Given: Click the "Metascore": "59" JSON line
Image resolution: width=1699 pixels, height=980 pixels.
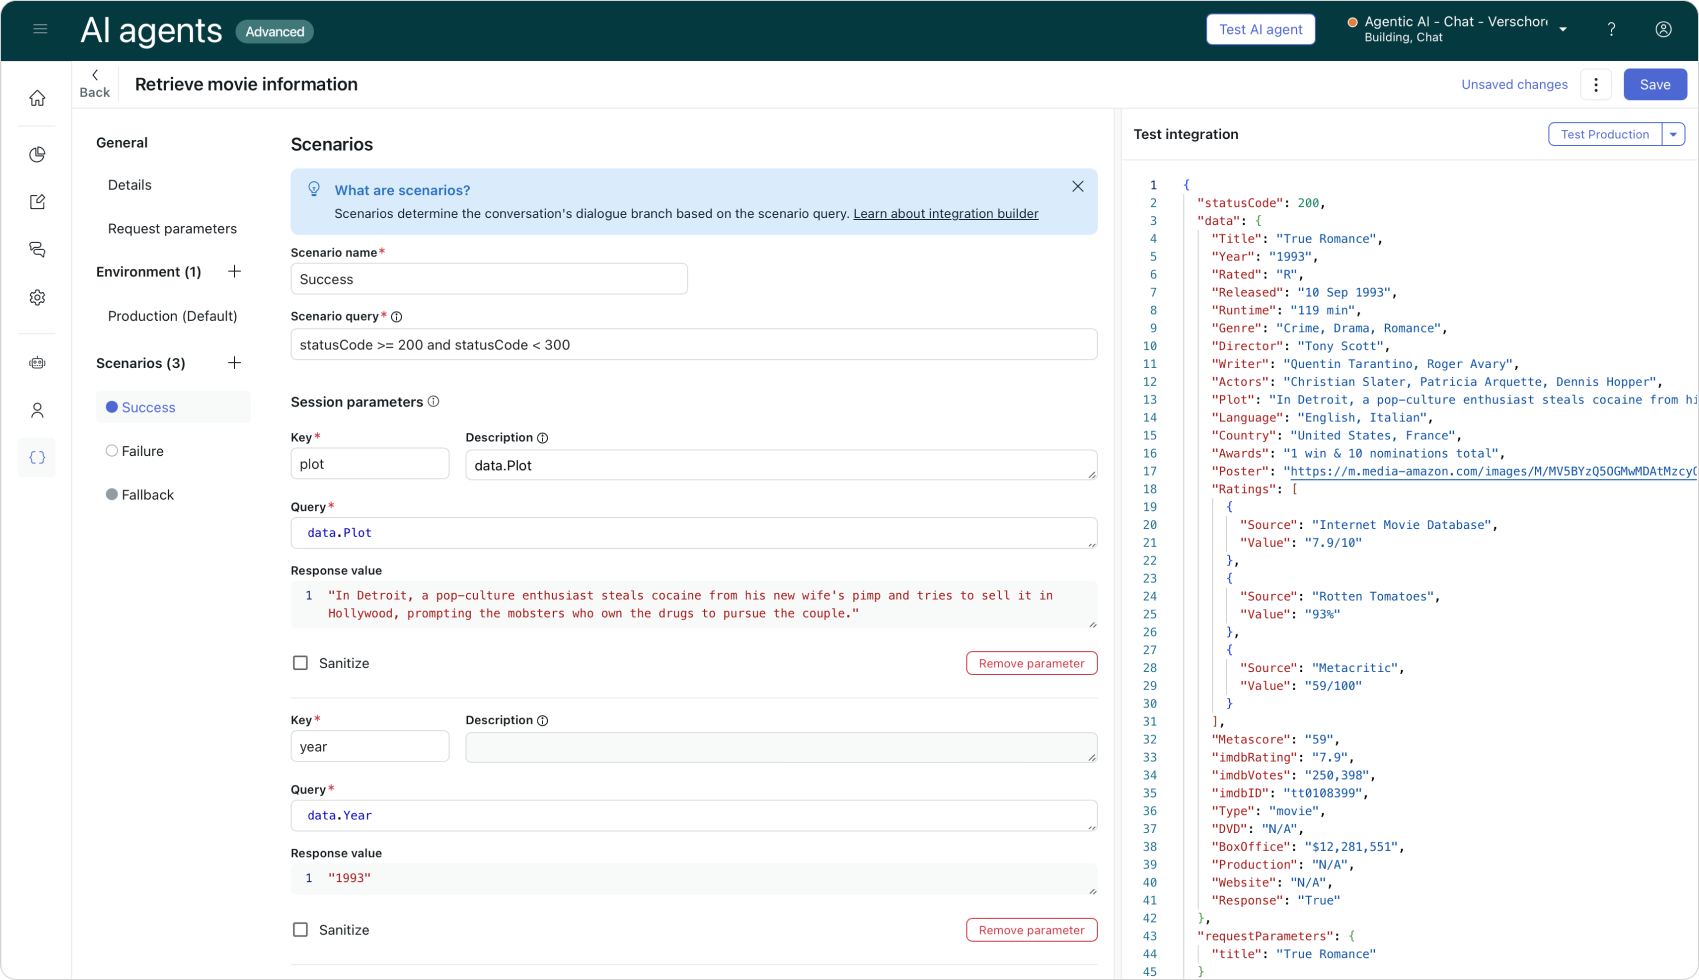Looking at the screenshot, I should (1276, 740).
